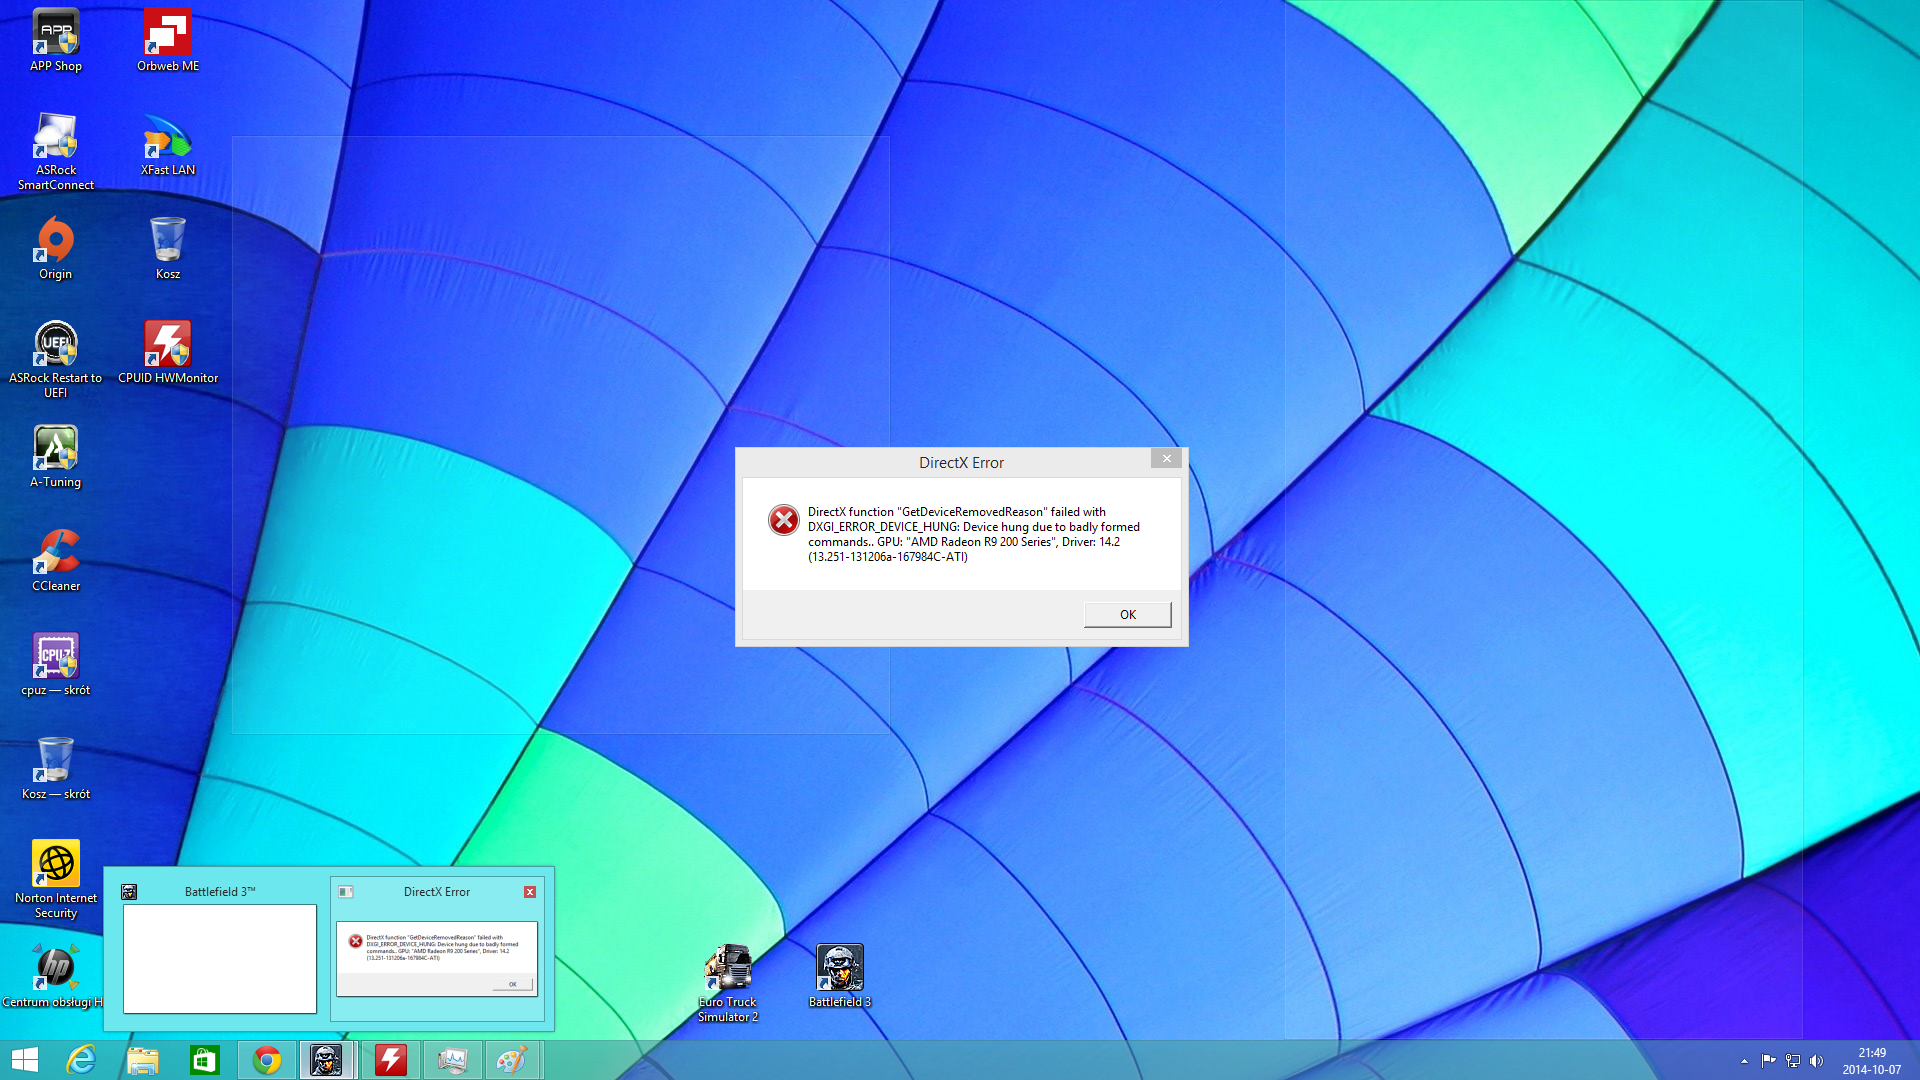Select the ASRock Restart to UEFI icon
1920x1080 pixels.
[x=56, y=359]
